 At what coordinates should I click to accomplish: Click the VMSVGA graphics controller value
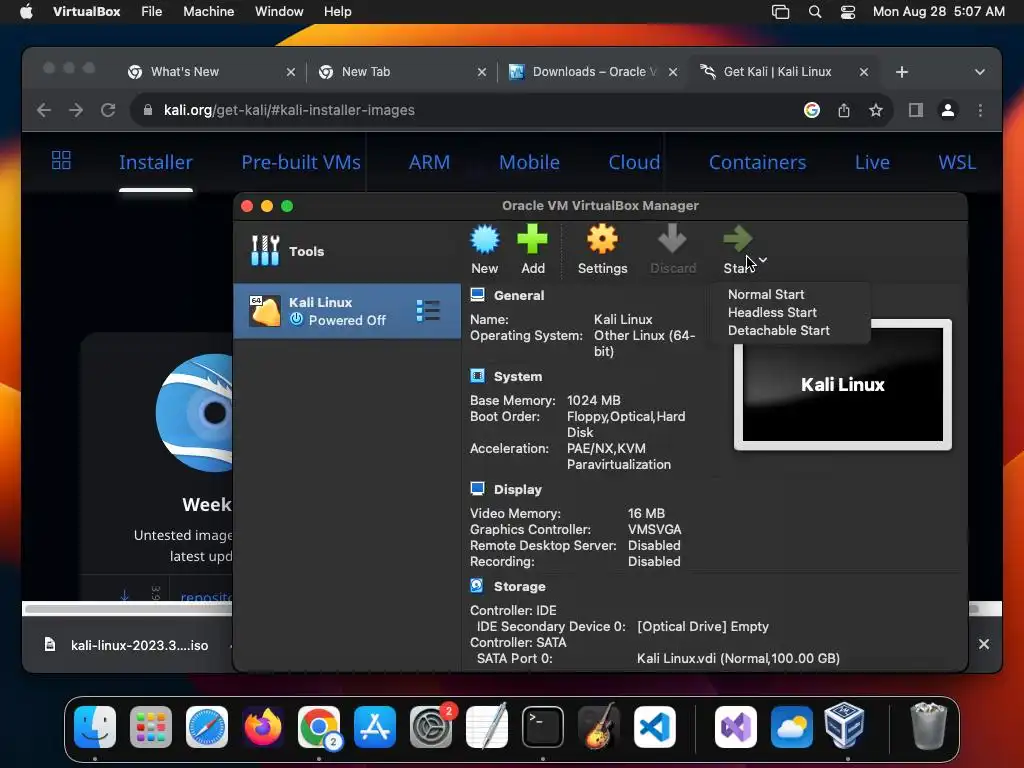click(x=654, y=530)
